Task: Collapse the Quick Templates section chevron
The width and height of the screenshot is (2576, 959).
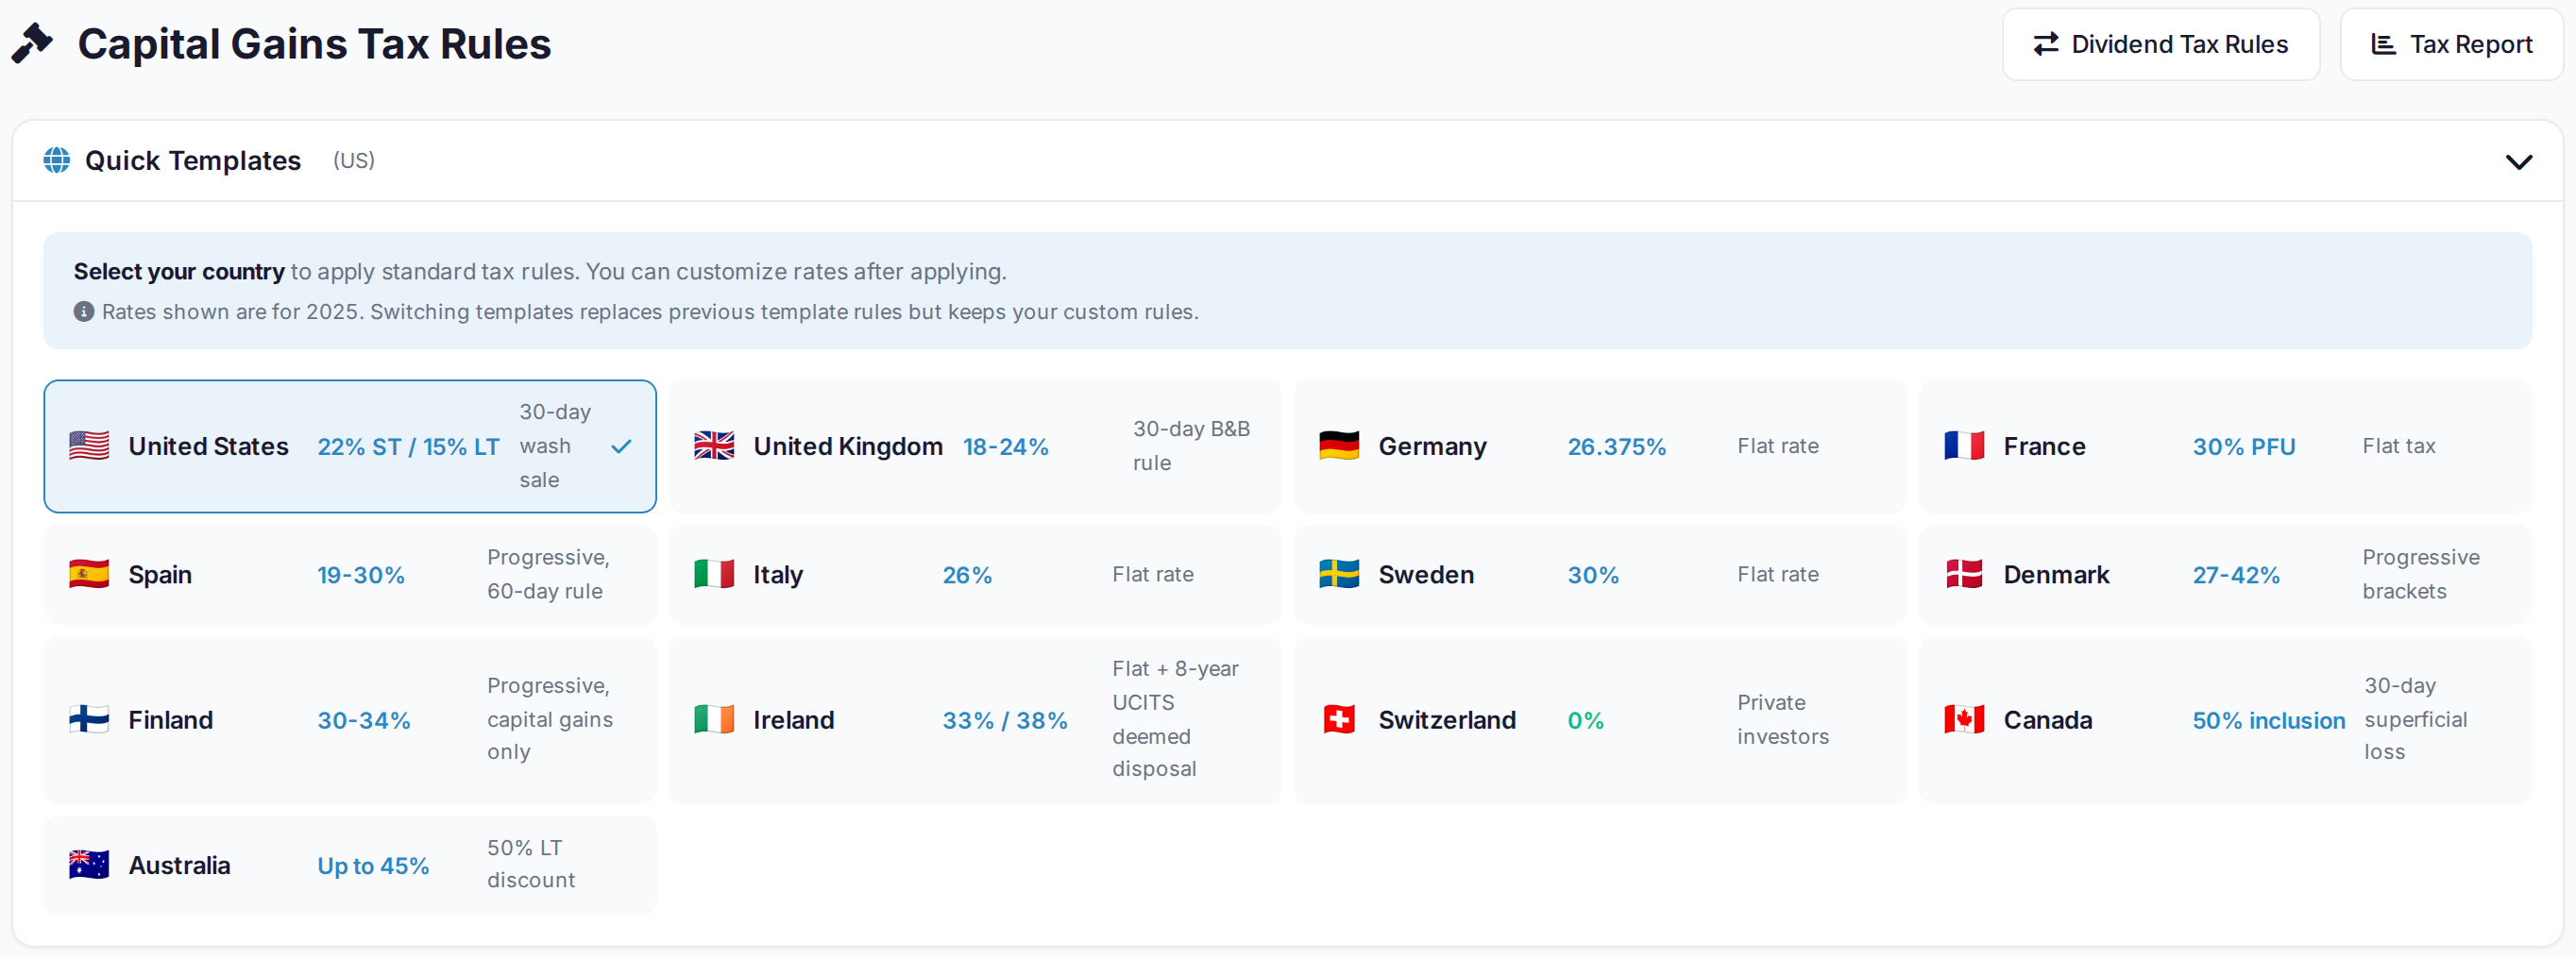Action: pyautogui.click(x=2518, y=162)
